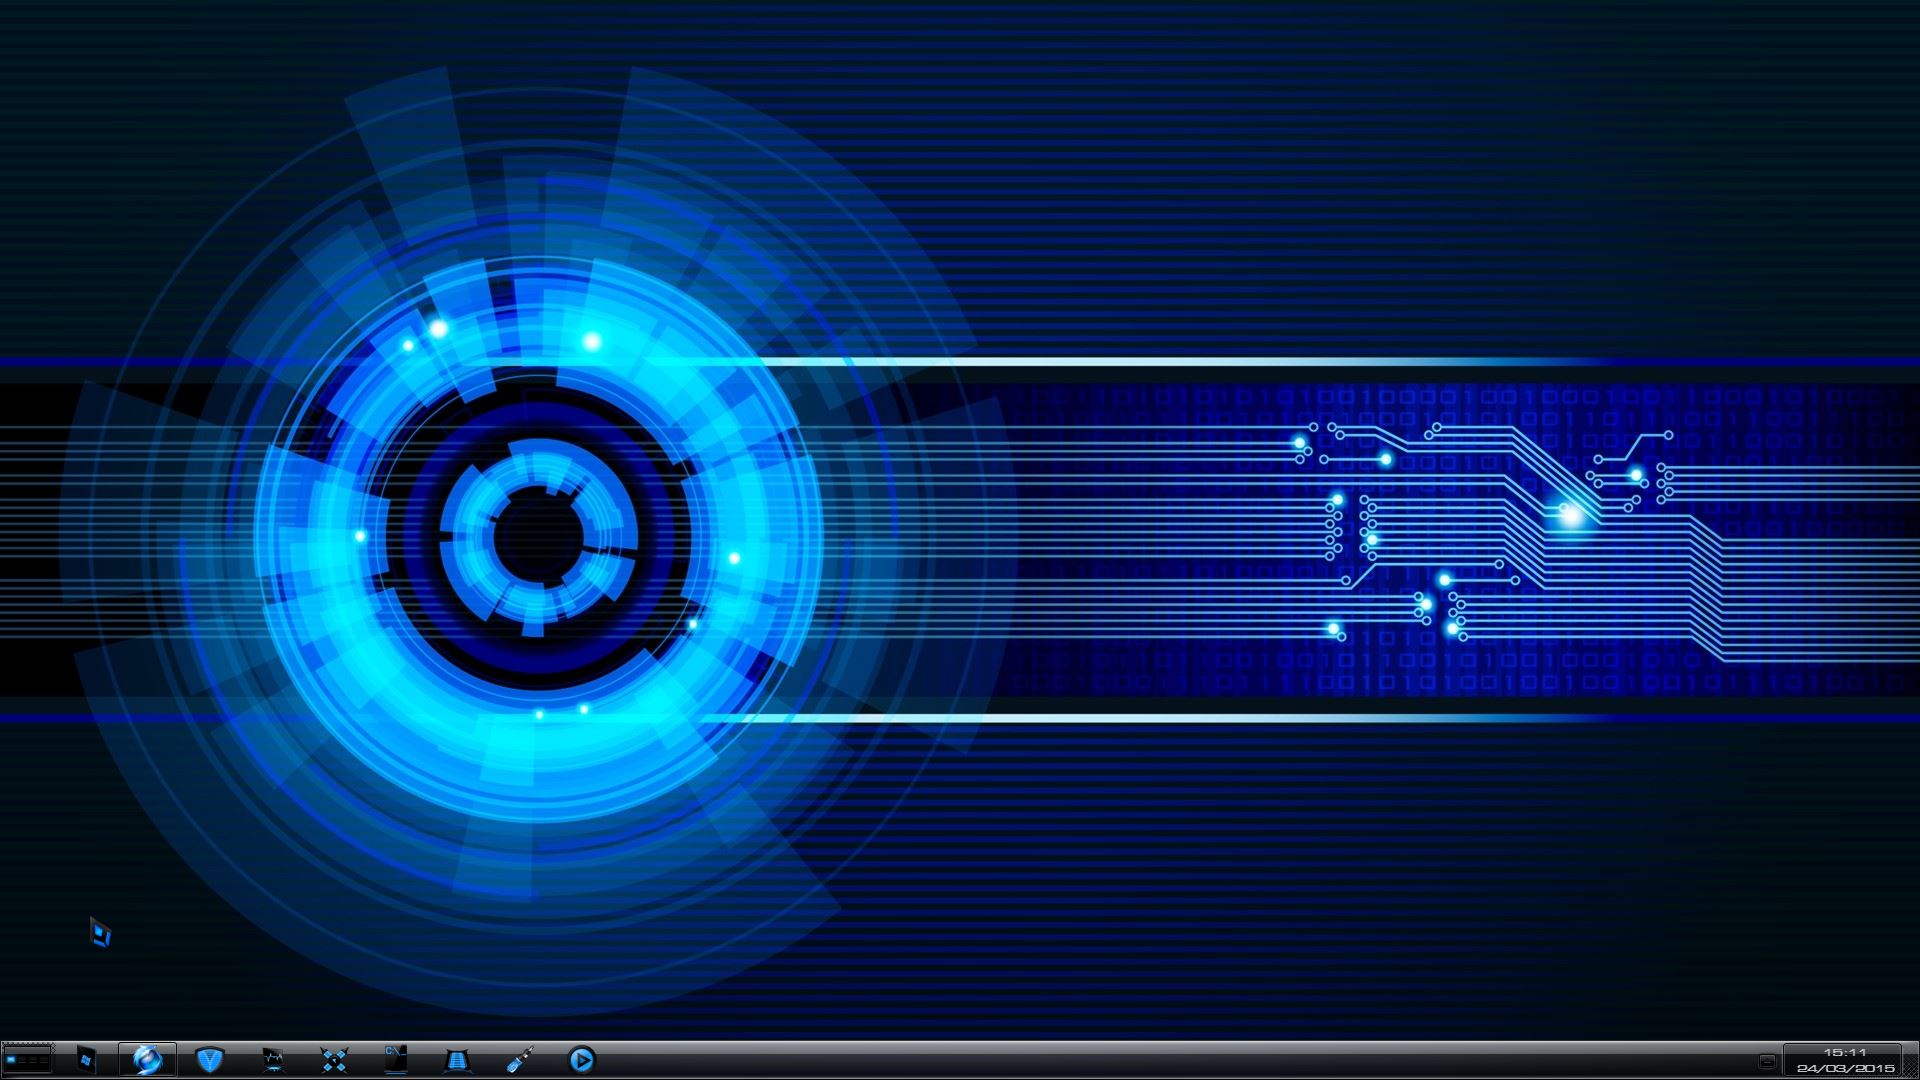This screenshot has width=1920, height=1080.
Task: Switch to the first virtual desktop cell
Action: [x=11, y=1059]
